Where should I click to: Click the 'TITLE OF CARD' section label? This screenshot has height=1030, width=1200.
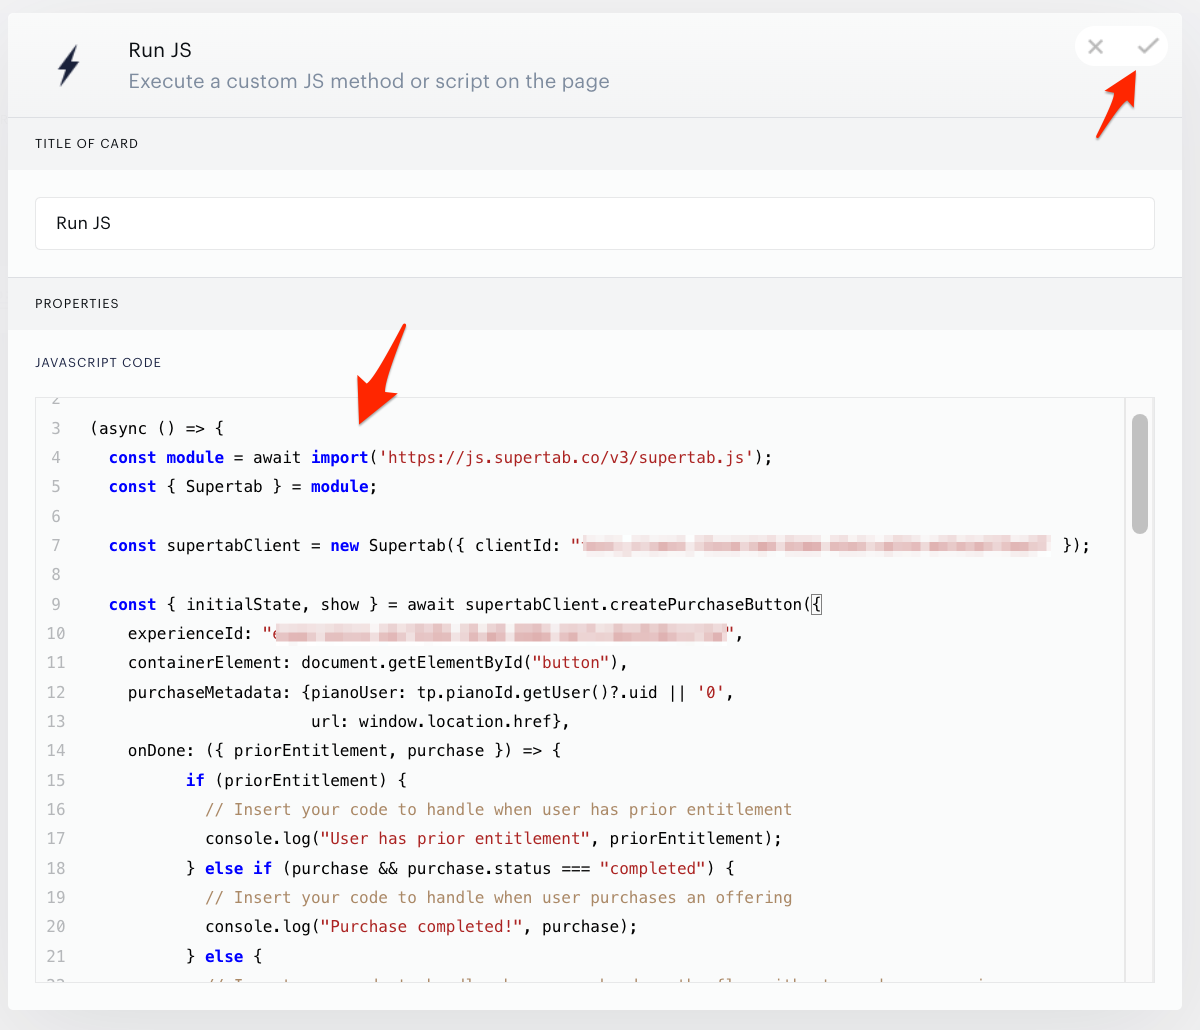pyautogui.click(x=87, y=144)
